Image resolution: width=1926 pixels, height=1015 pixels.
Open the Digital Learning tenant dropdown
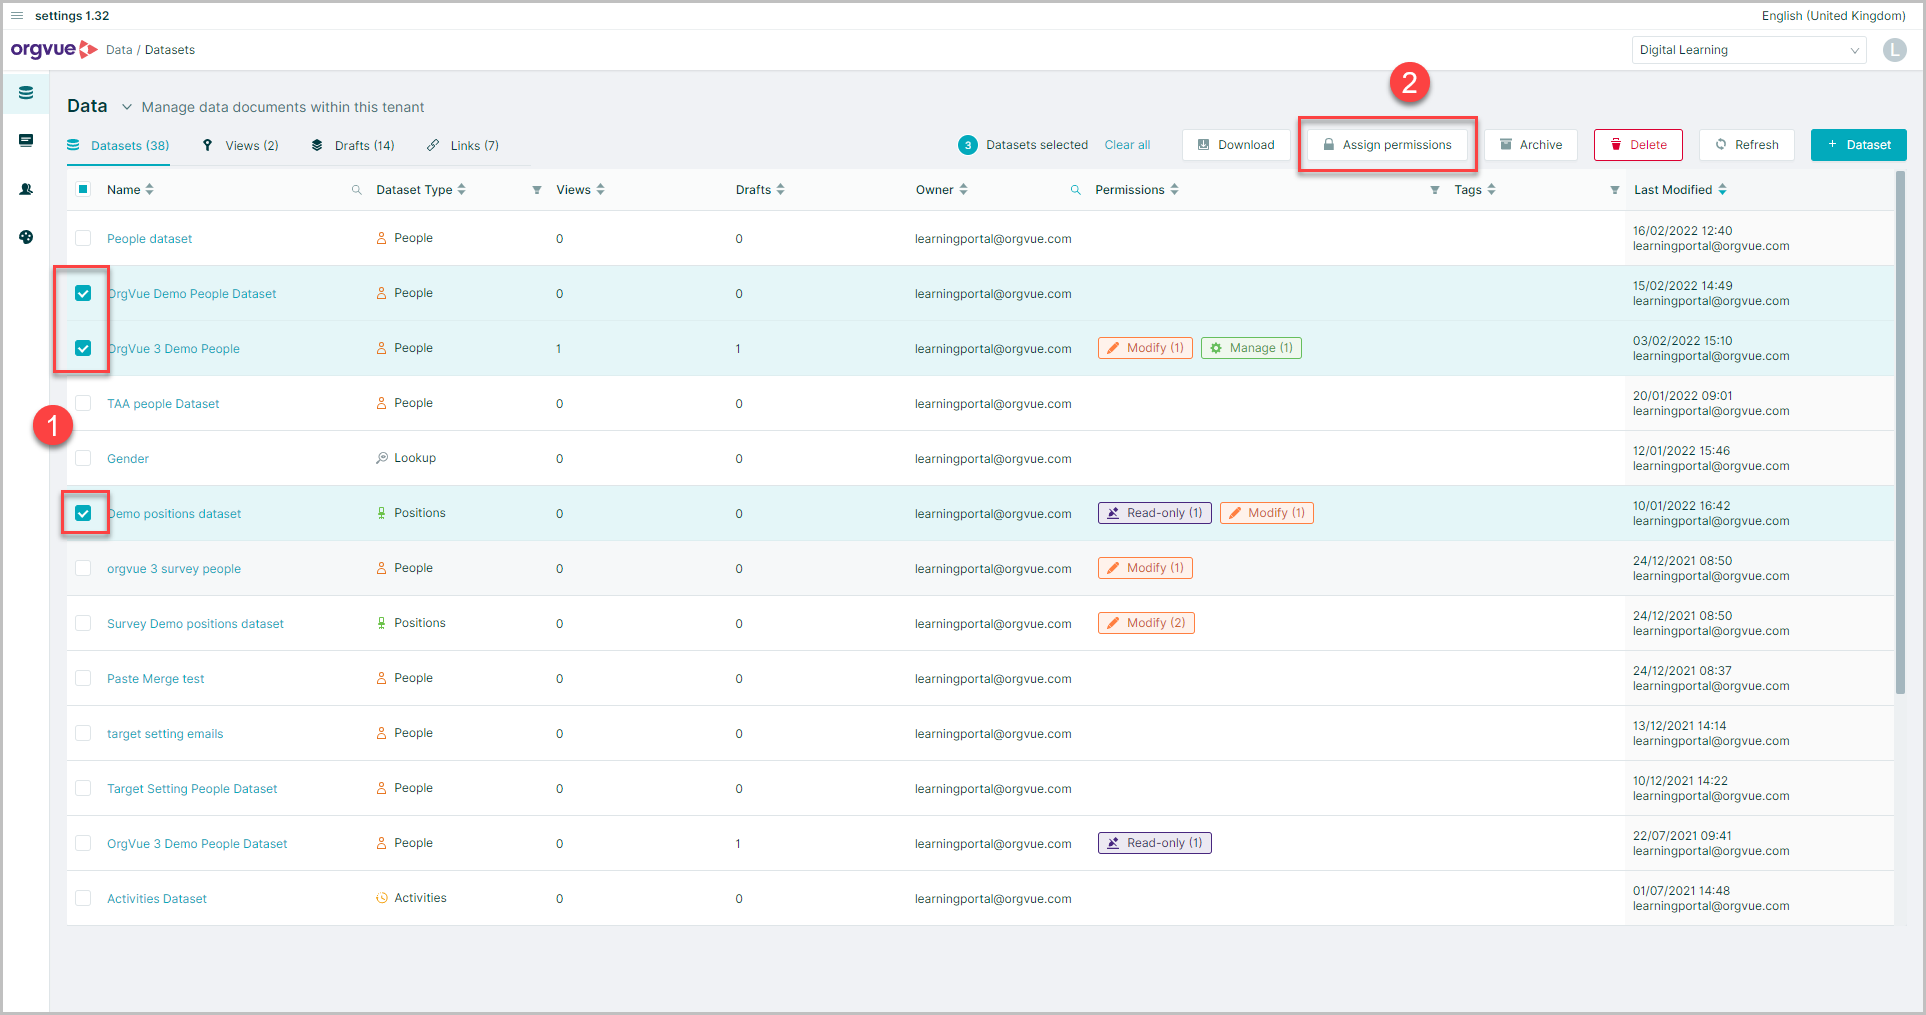[x=1749, y=50]
